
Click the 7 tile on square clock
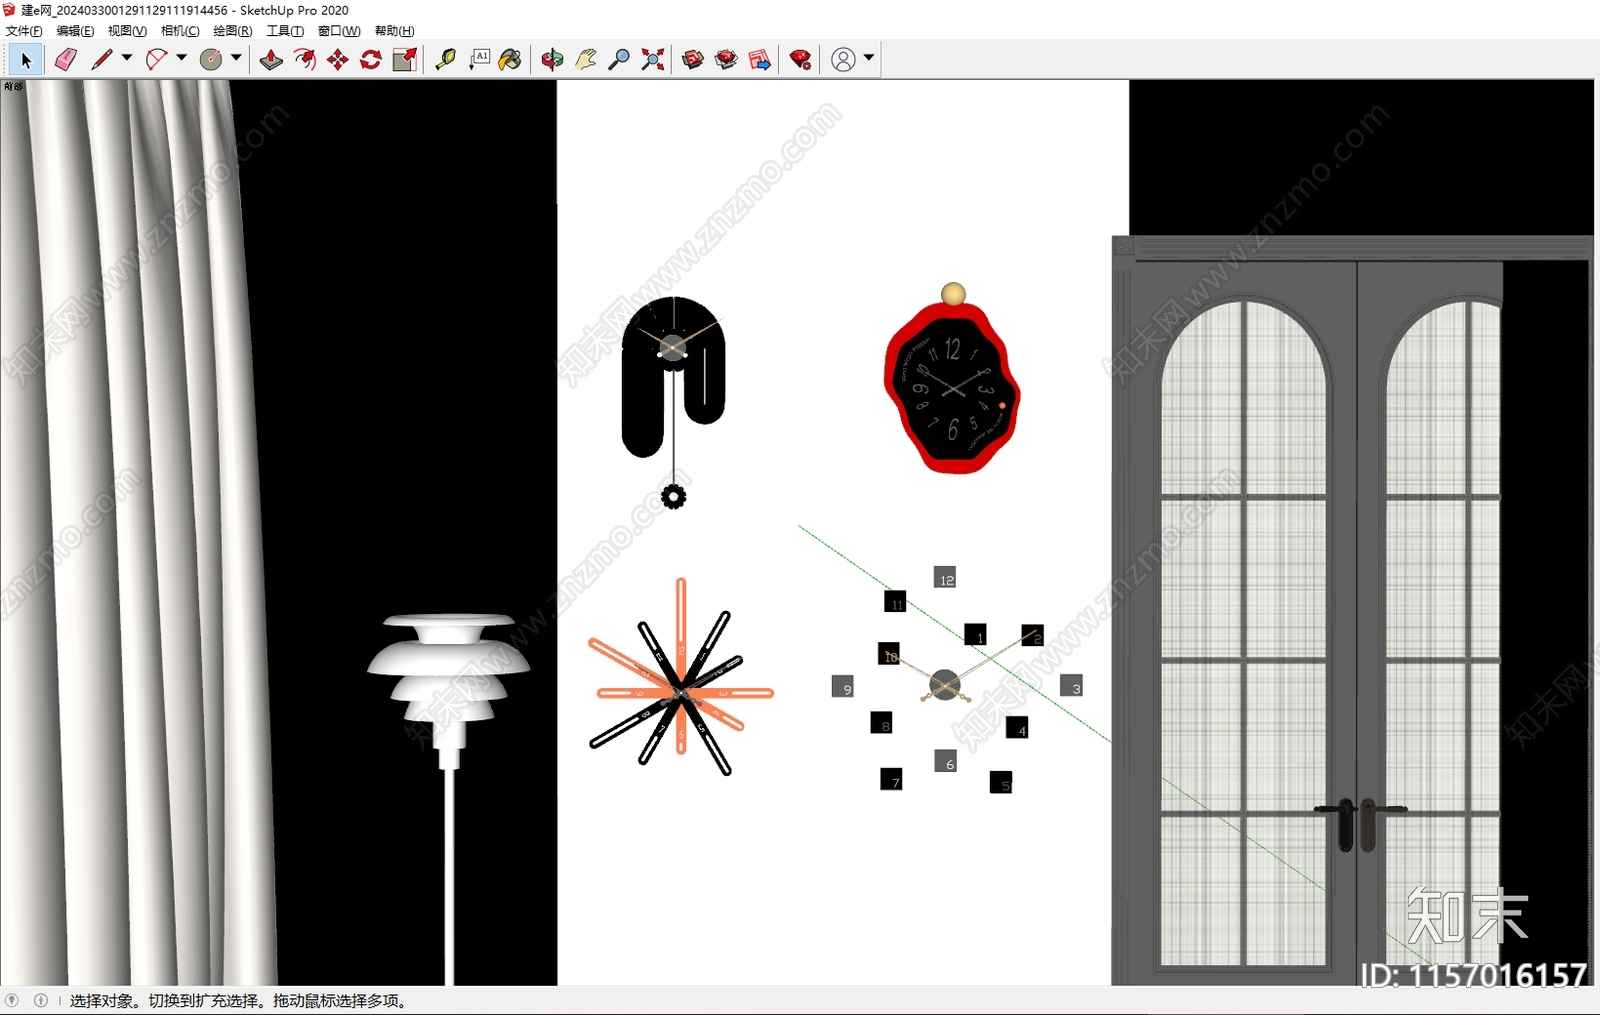click(891, 780)
